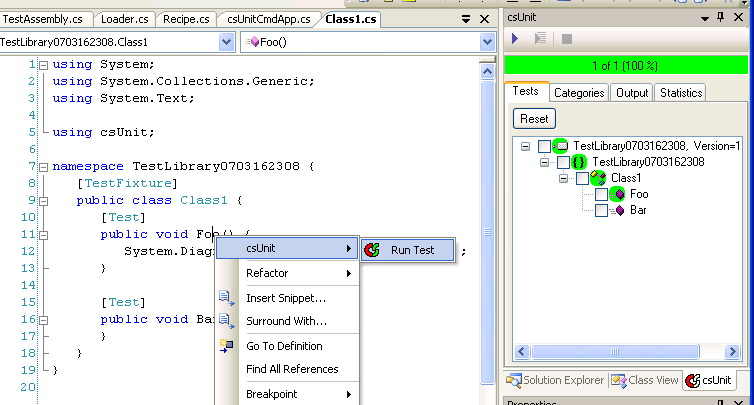Click the editor vertical scrollbar thumb
Screen dimensions: 754x405
tap(487, 232)
